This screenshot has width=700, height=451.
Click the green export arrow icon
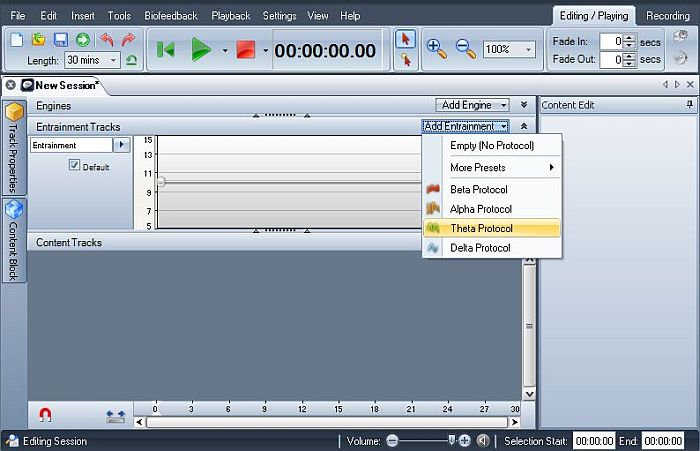(83, 40)
